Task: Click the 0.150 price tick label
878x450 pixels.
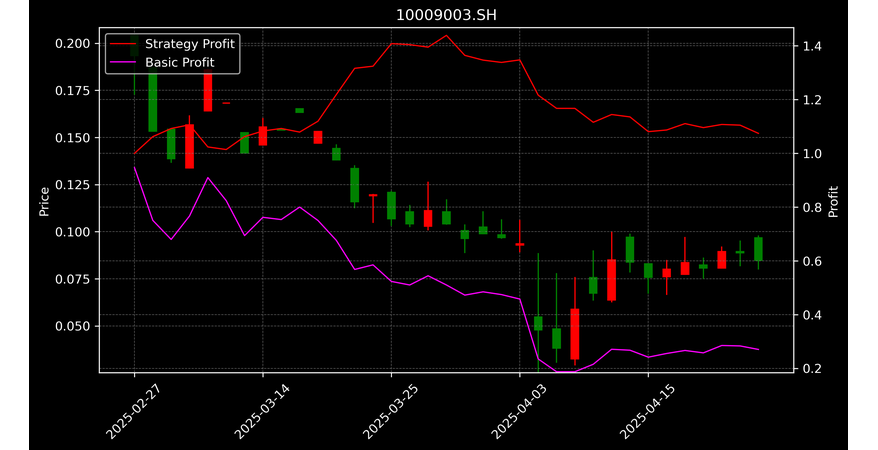Action: (73, 138)
